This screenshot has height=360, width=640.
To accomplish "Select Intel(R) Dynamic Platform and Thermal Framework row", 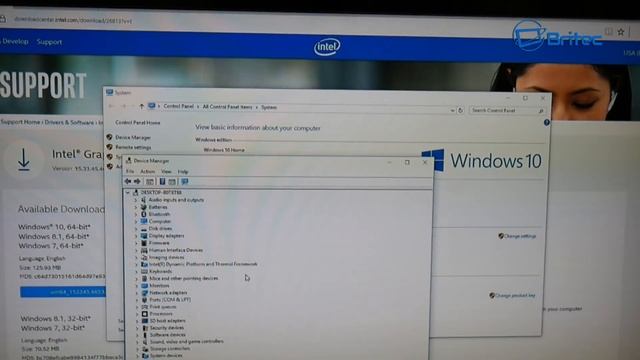I will tap(203, 264).
